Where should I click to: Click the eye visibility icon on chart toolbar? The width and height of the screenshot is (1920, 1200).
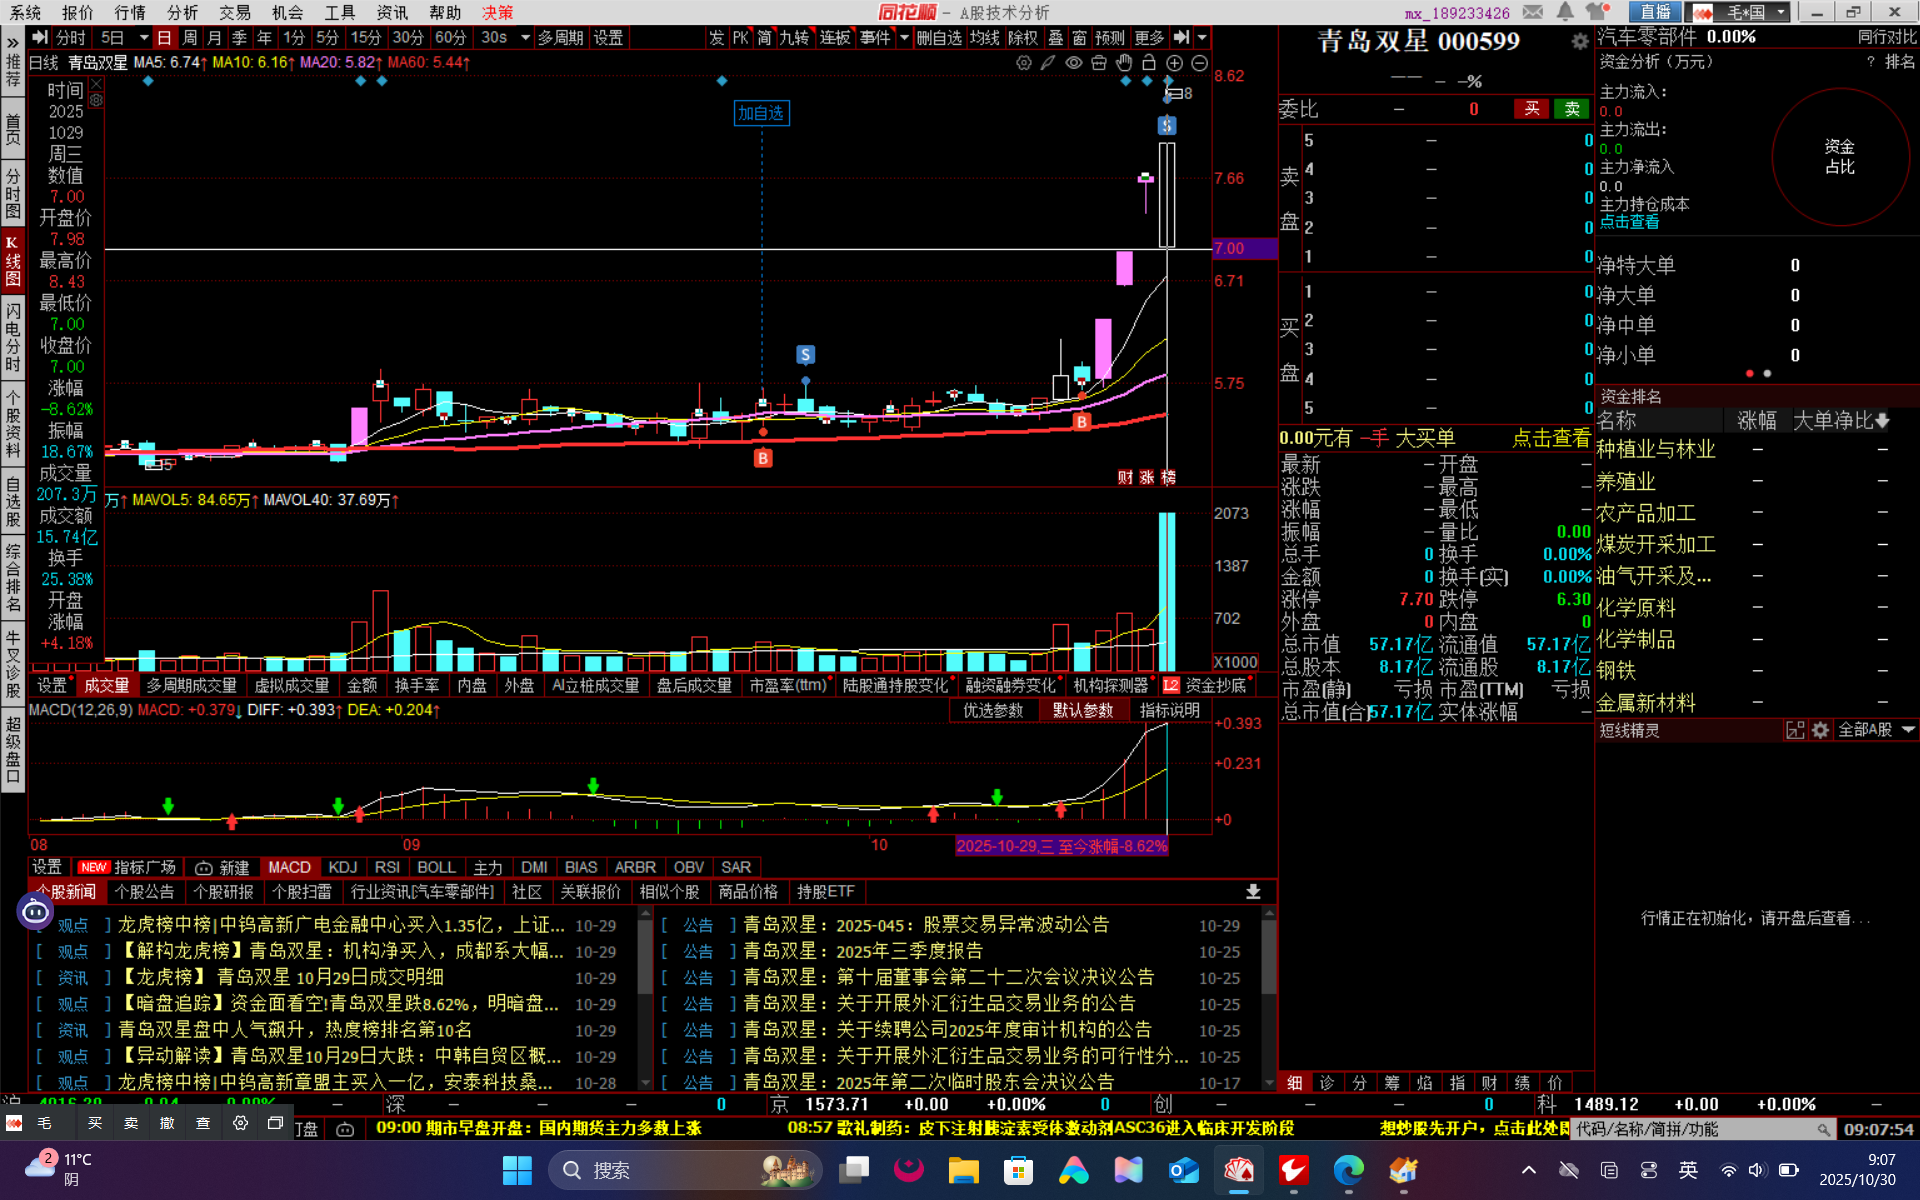click(1073, 63)
